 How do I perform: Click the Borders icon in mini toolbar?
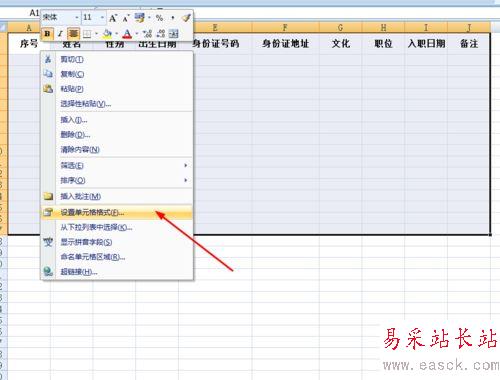(x=87, y=34)
